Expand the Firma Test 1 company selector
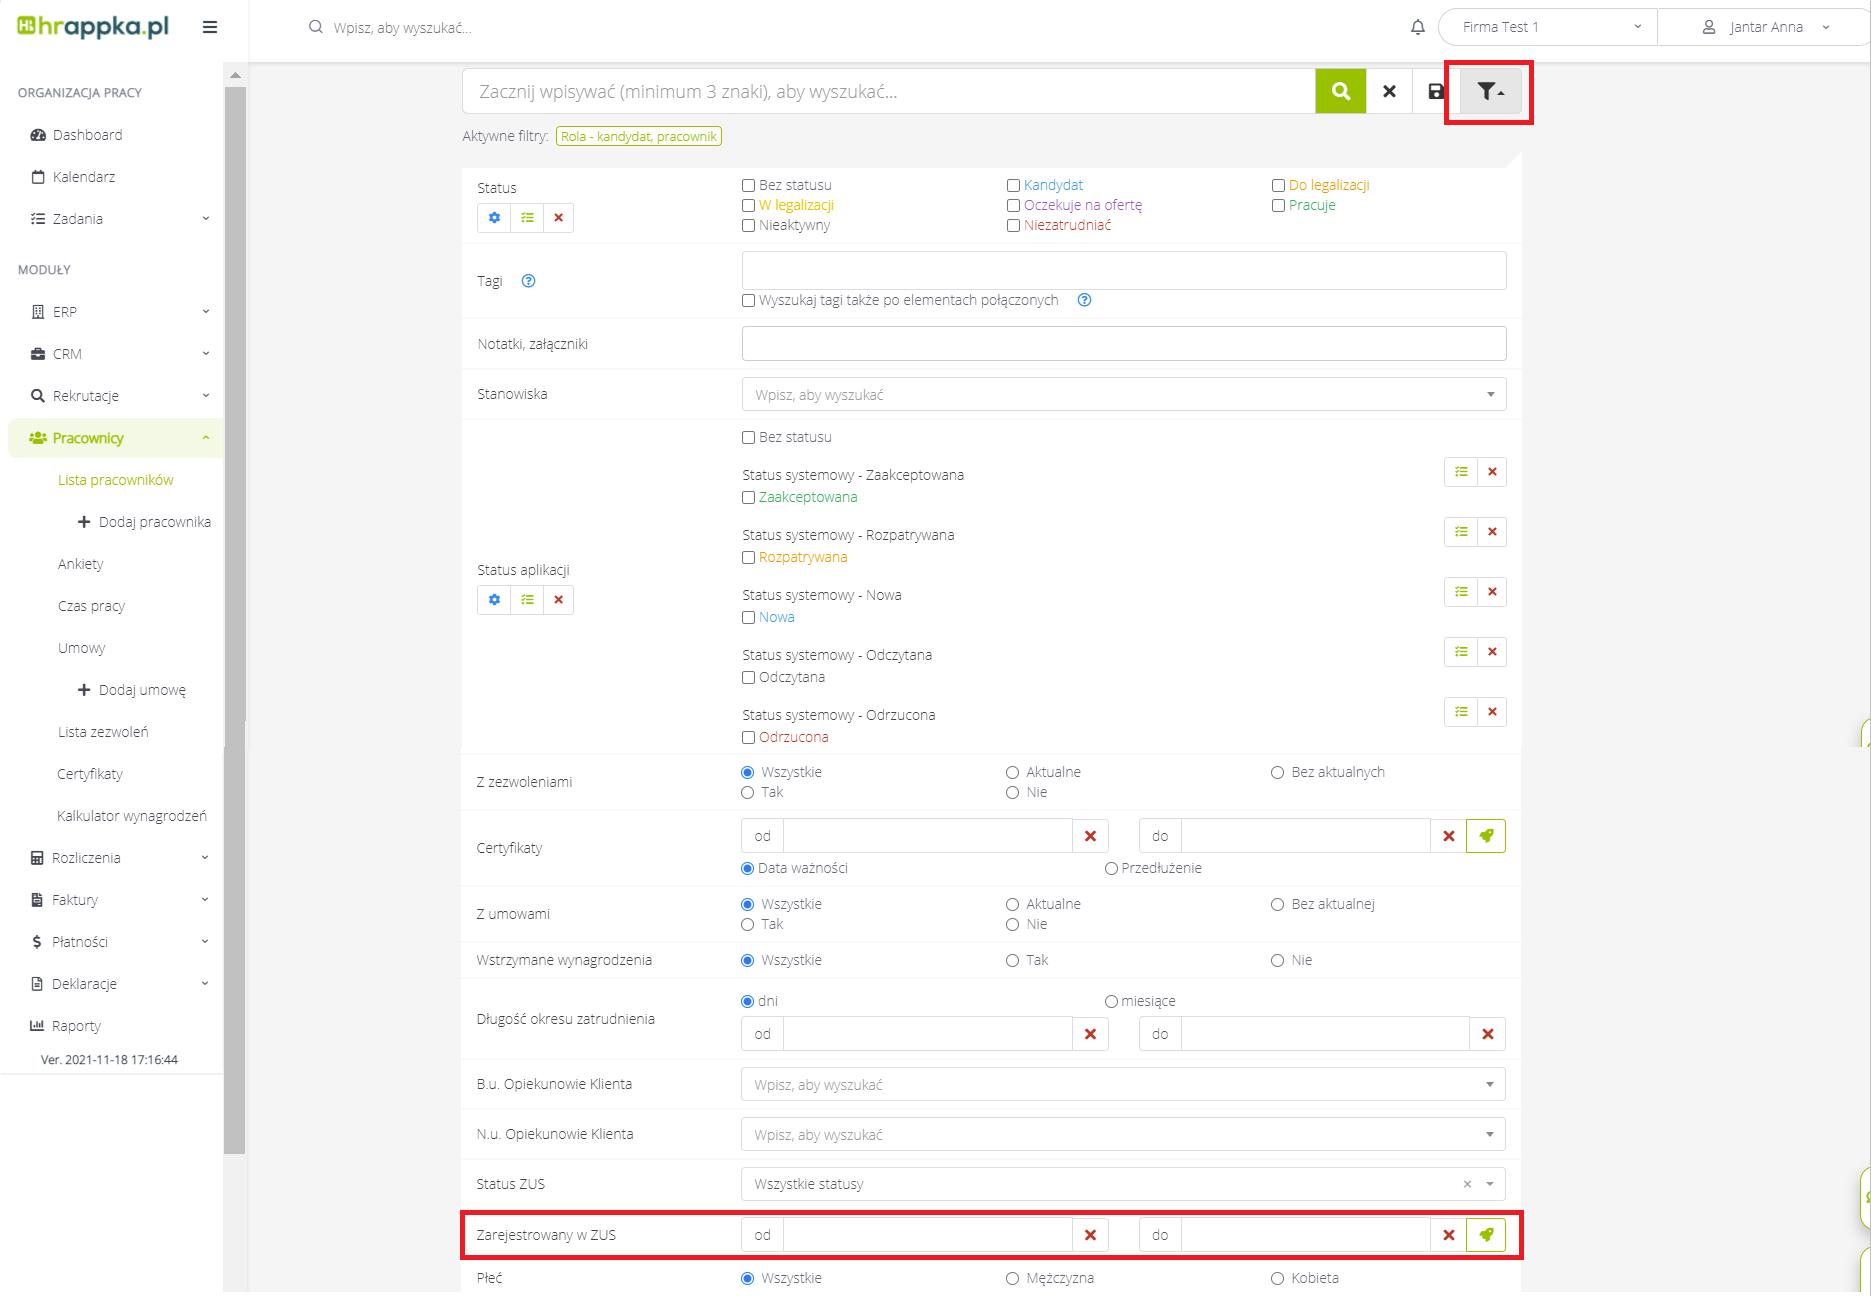The height and width of the screenshot is (1296, 1871). click(1547, 28)
